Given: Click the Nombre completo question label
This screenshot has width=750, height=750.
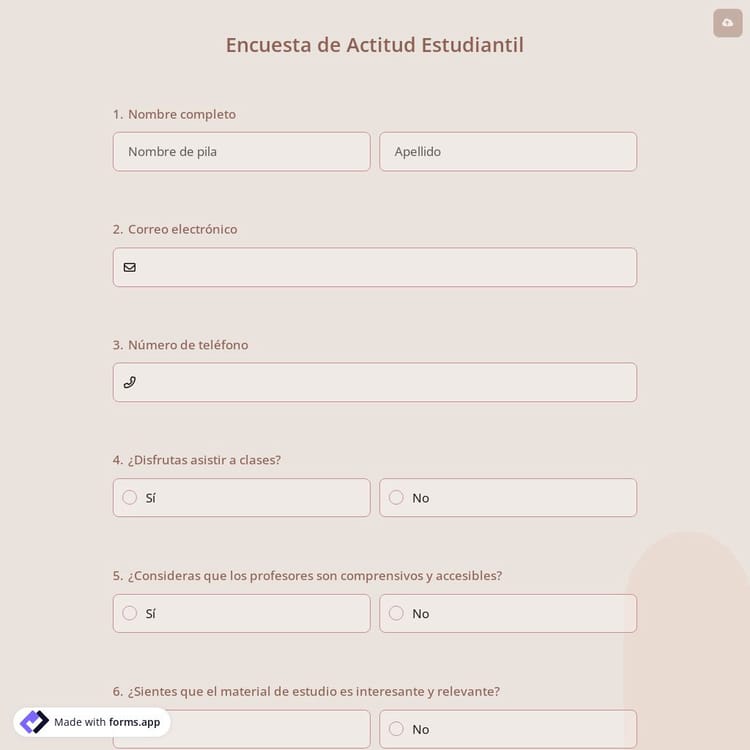Looking at the screenshot, I should (181, 114).
